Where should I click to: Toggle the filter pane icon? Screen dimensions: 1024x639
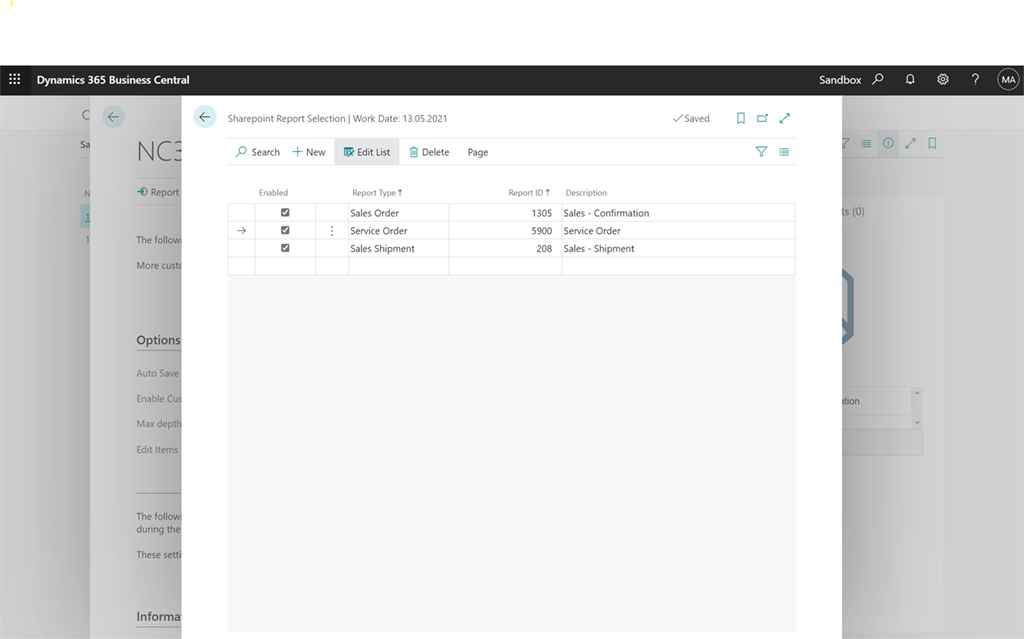[761, 152]
